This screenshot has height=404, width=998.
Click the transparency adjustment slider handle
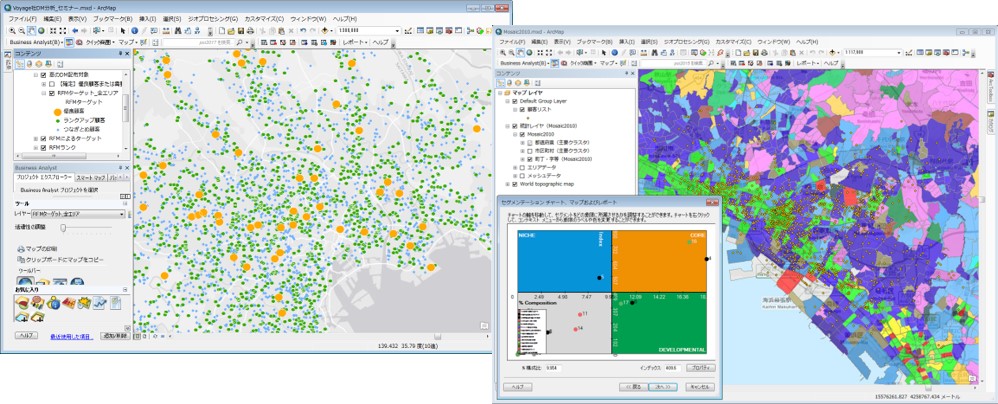coord(64,227)
